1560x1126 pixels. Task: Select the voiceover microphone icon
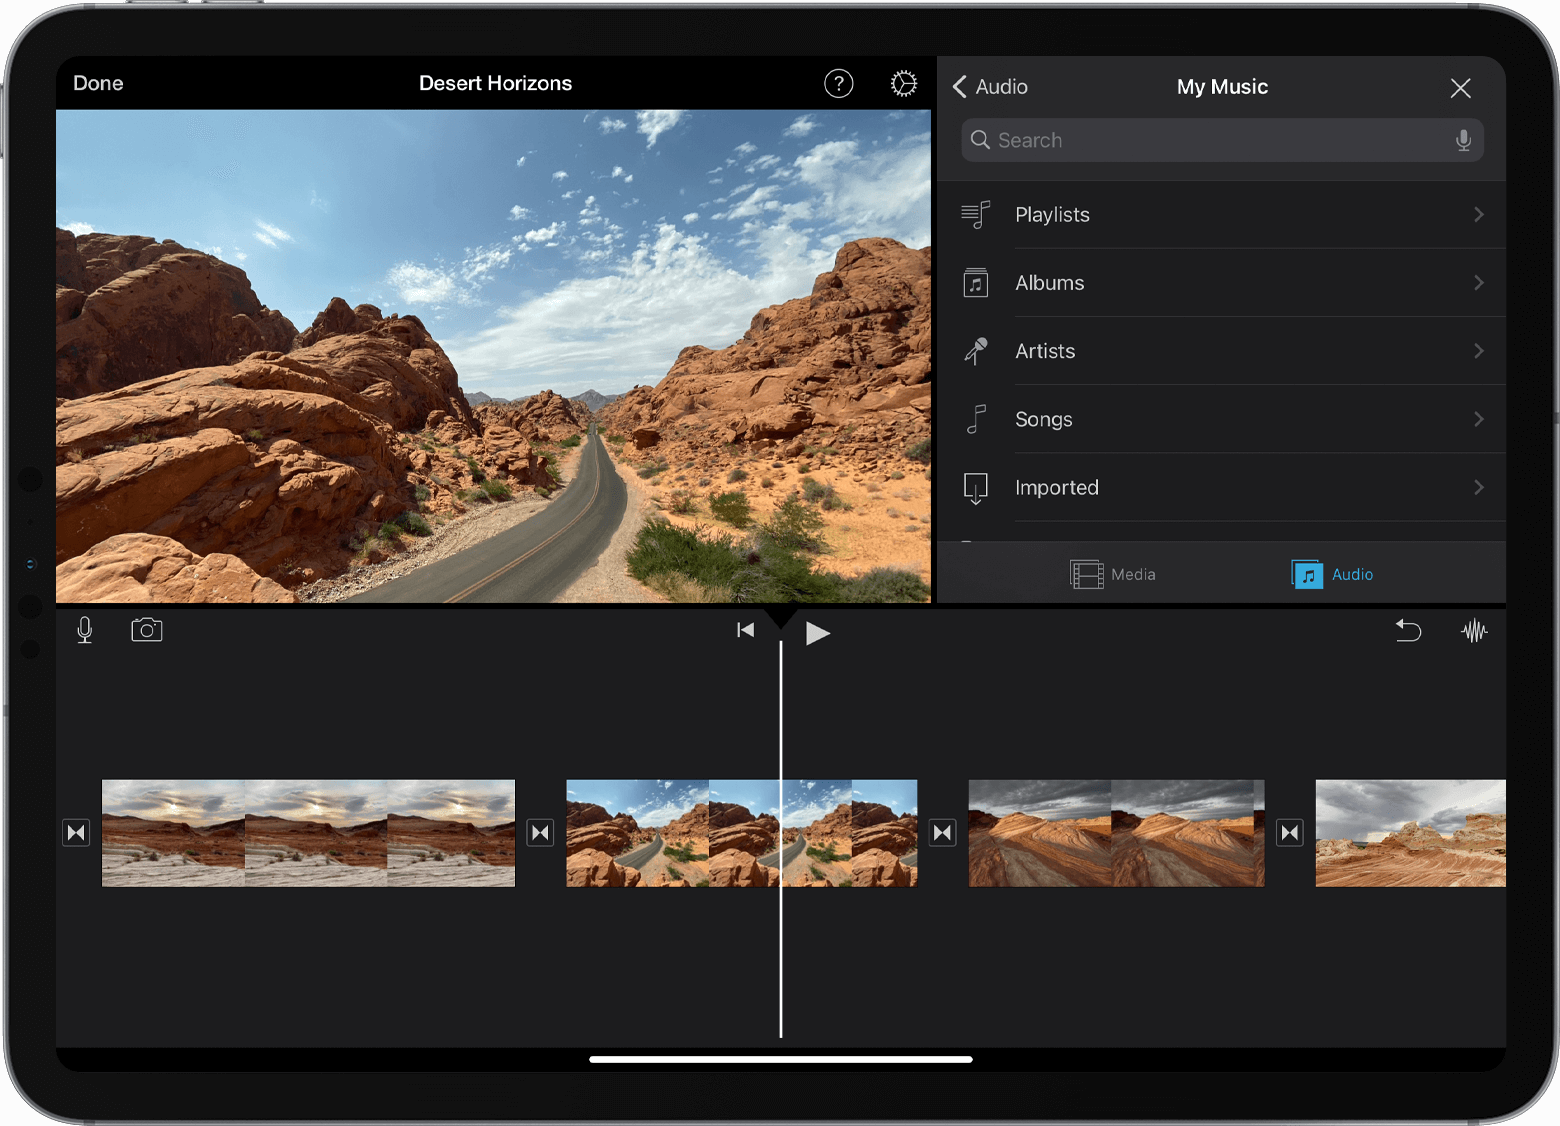(84, 629)
